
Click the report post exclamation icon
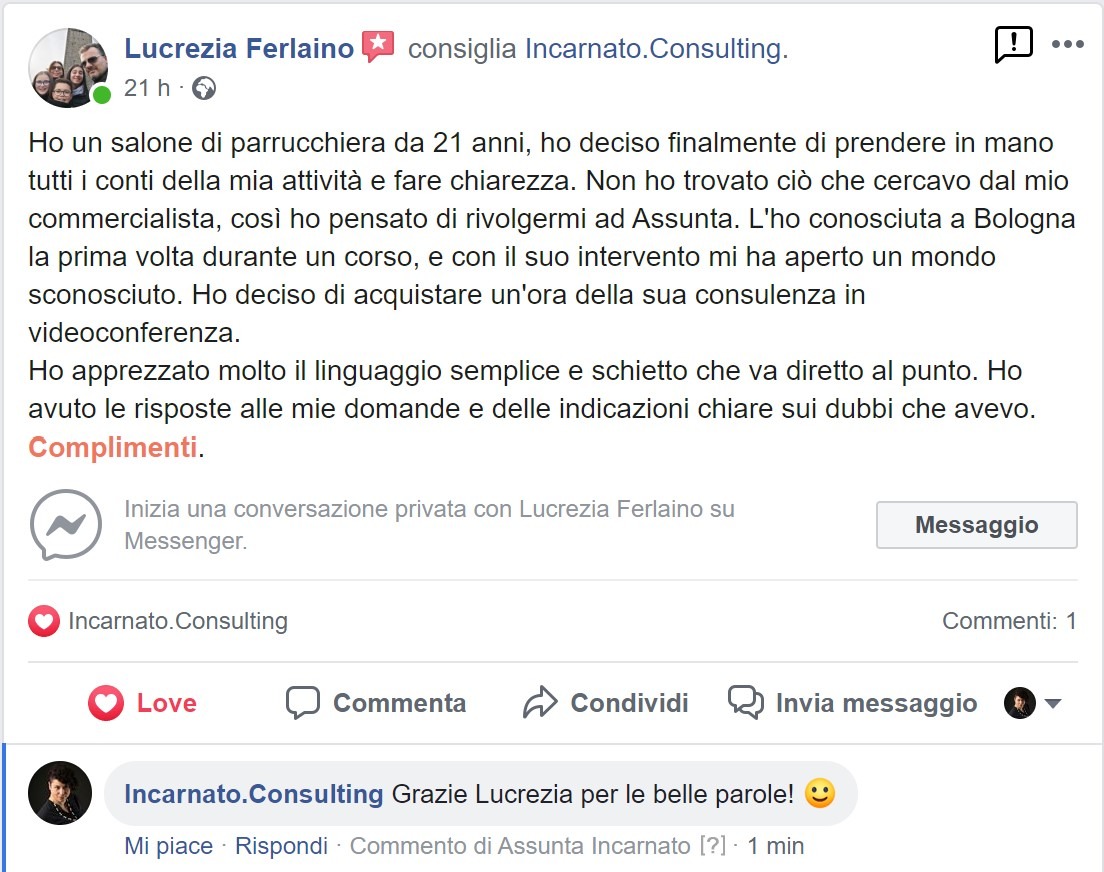(x=1013, y=45)
